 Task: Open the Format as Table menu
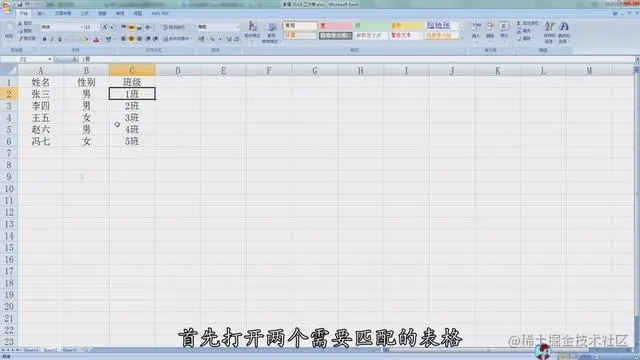[x=271, y=33]
